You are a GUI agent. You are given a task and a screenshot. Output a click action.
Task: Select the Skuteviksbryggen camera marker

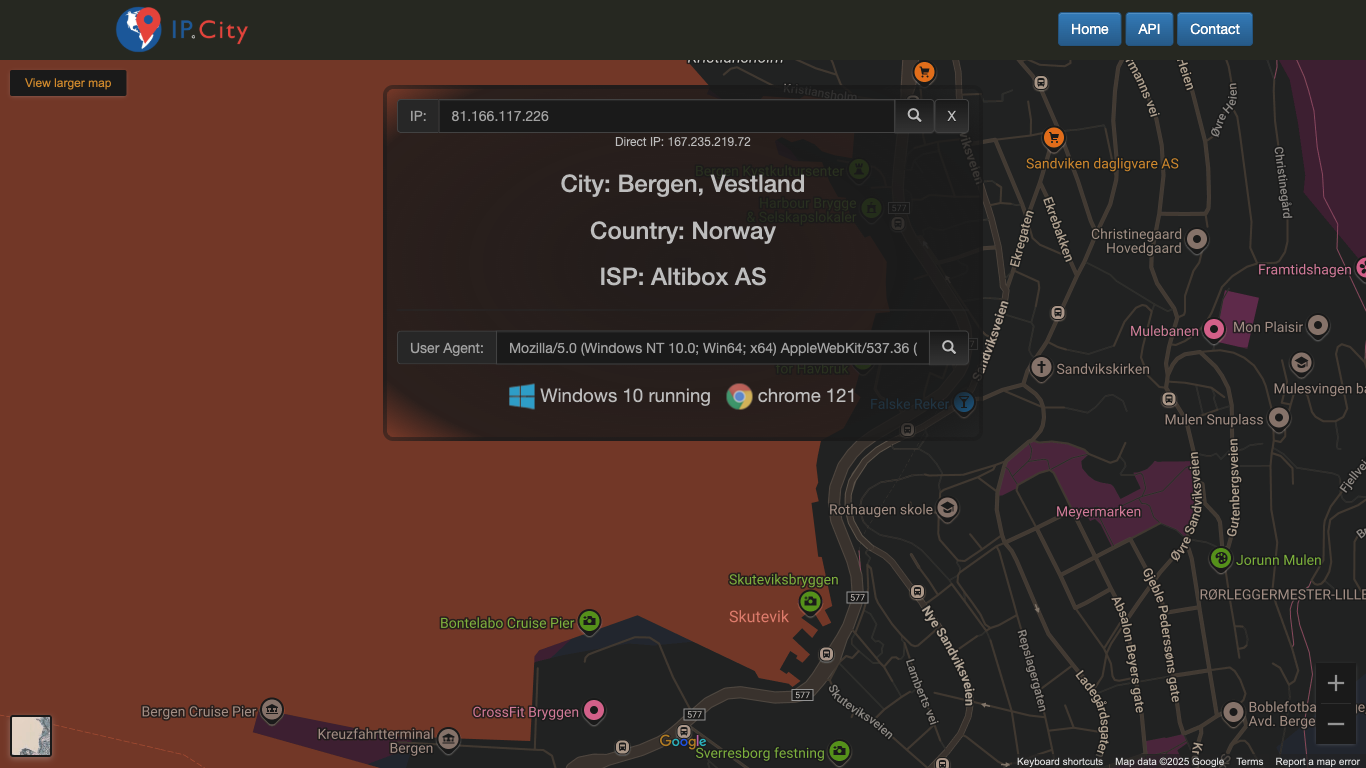810,602
